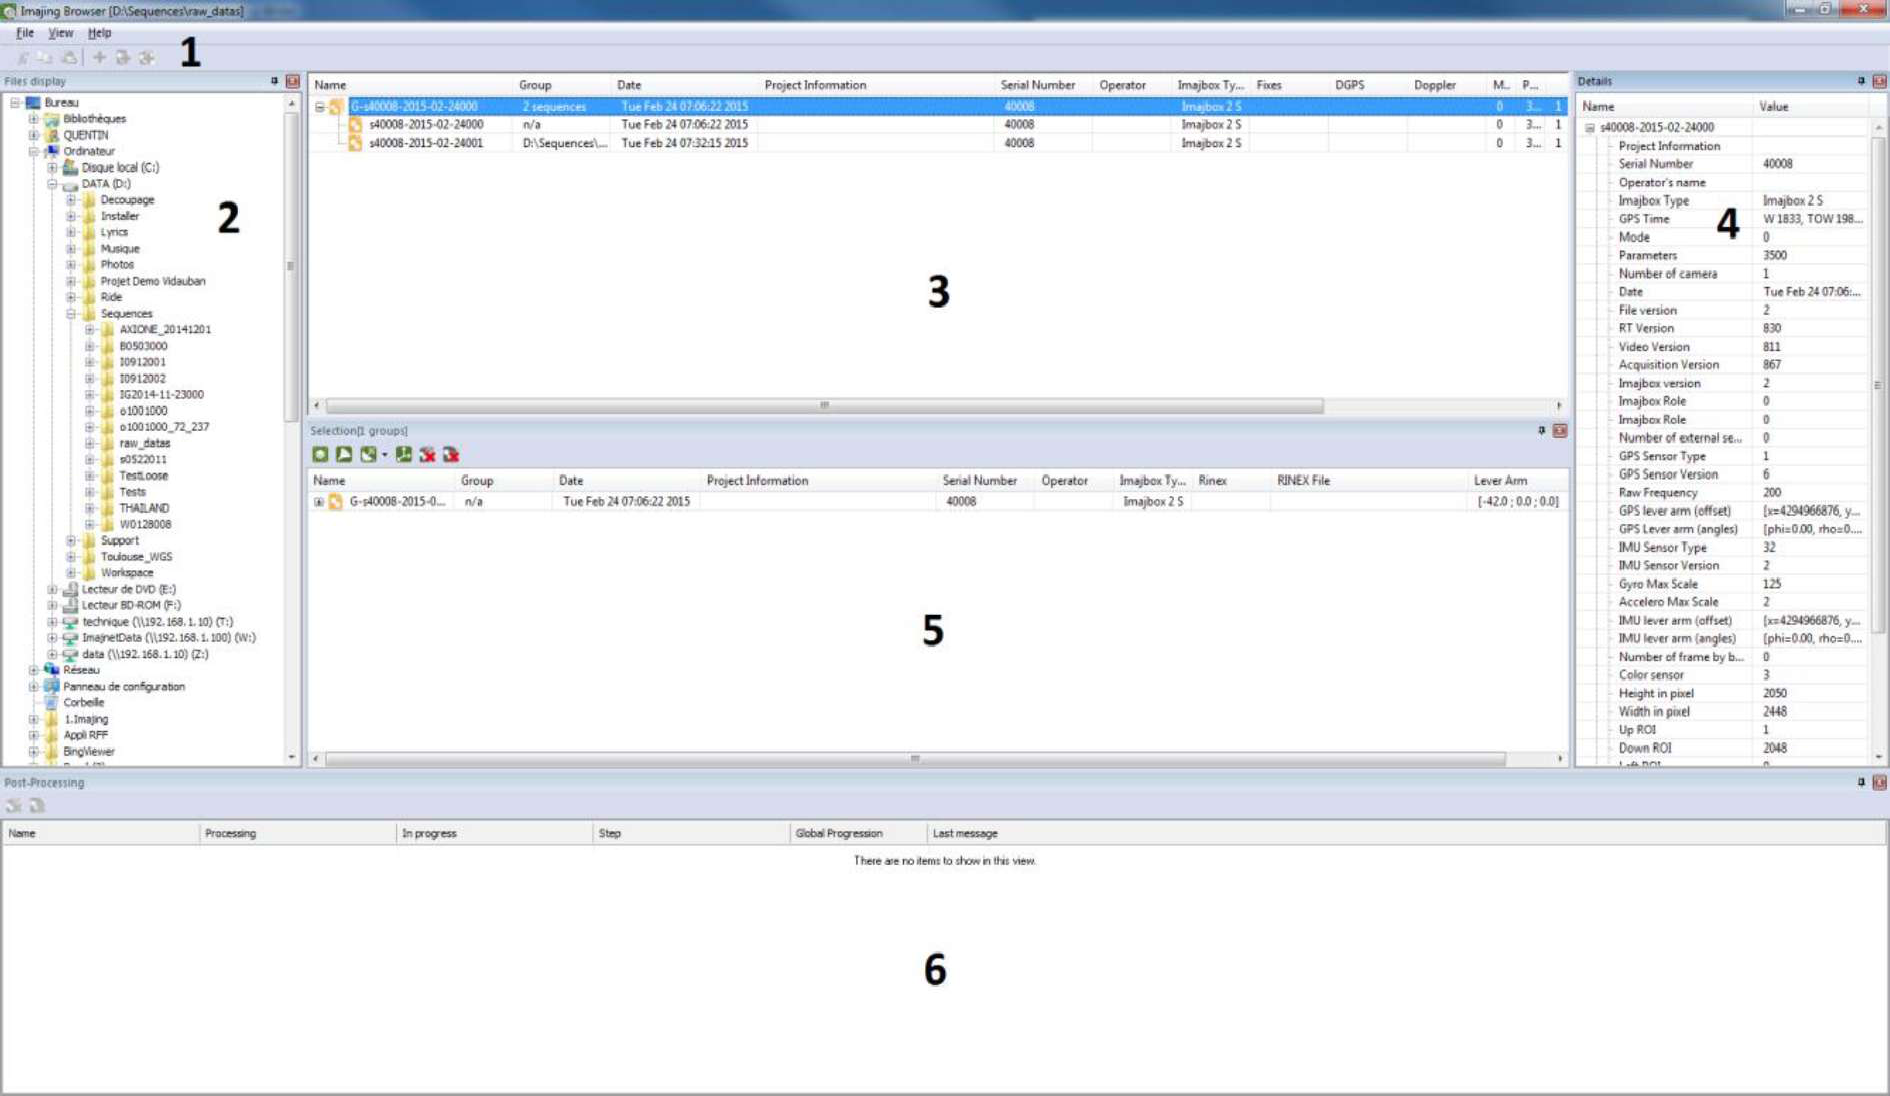Open the View menu
Screen dimensions: 1890x1096
point(61,33)
